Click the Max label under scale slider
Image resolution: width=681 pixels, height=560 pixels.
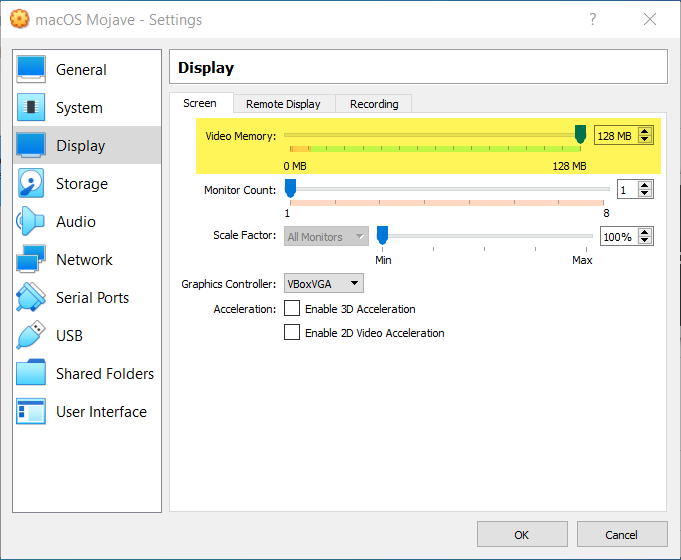pos(582,260)
